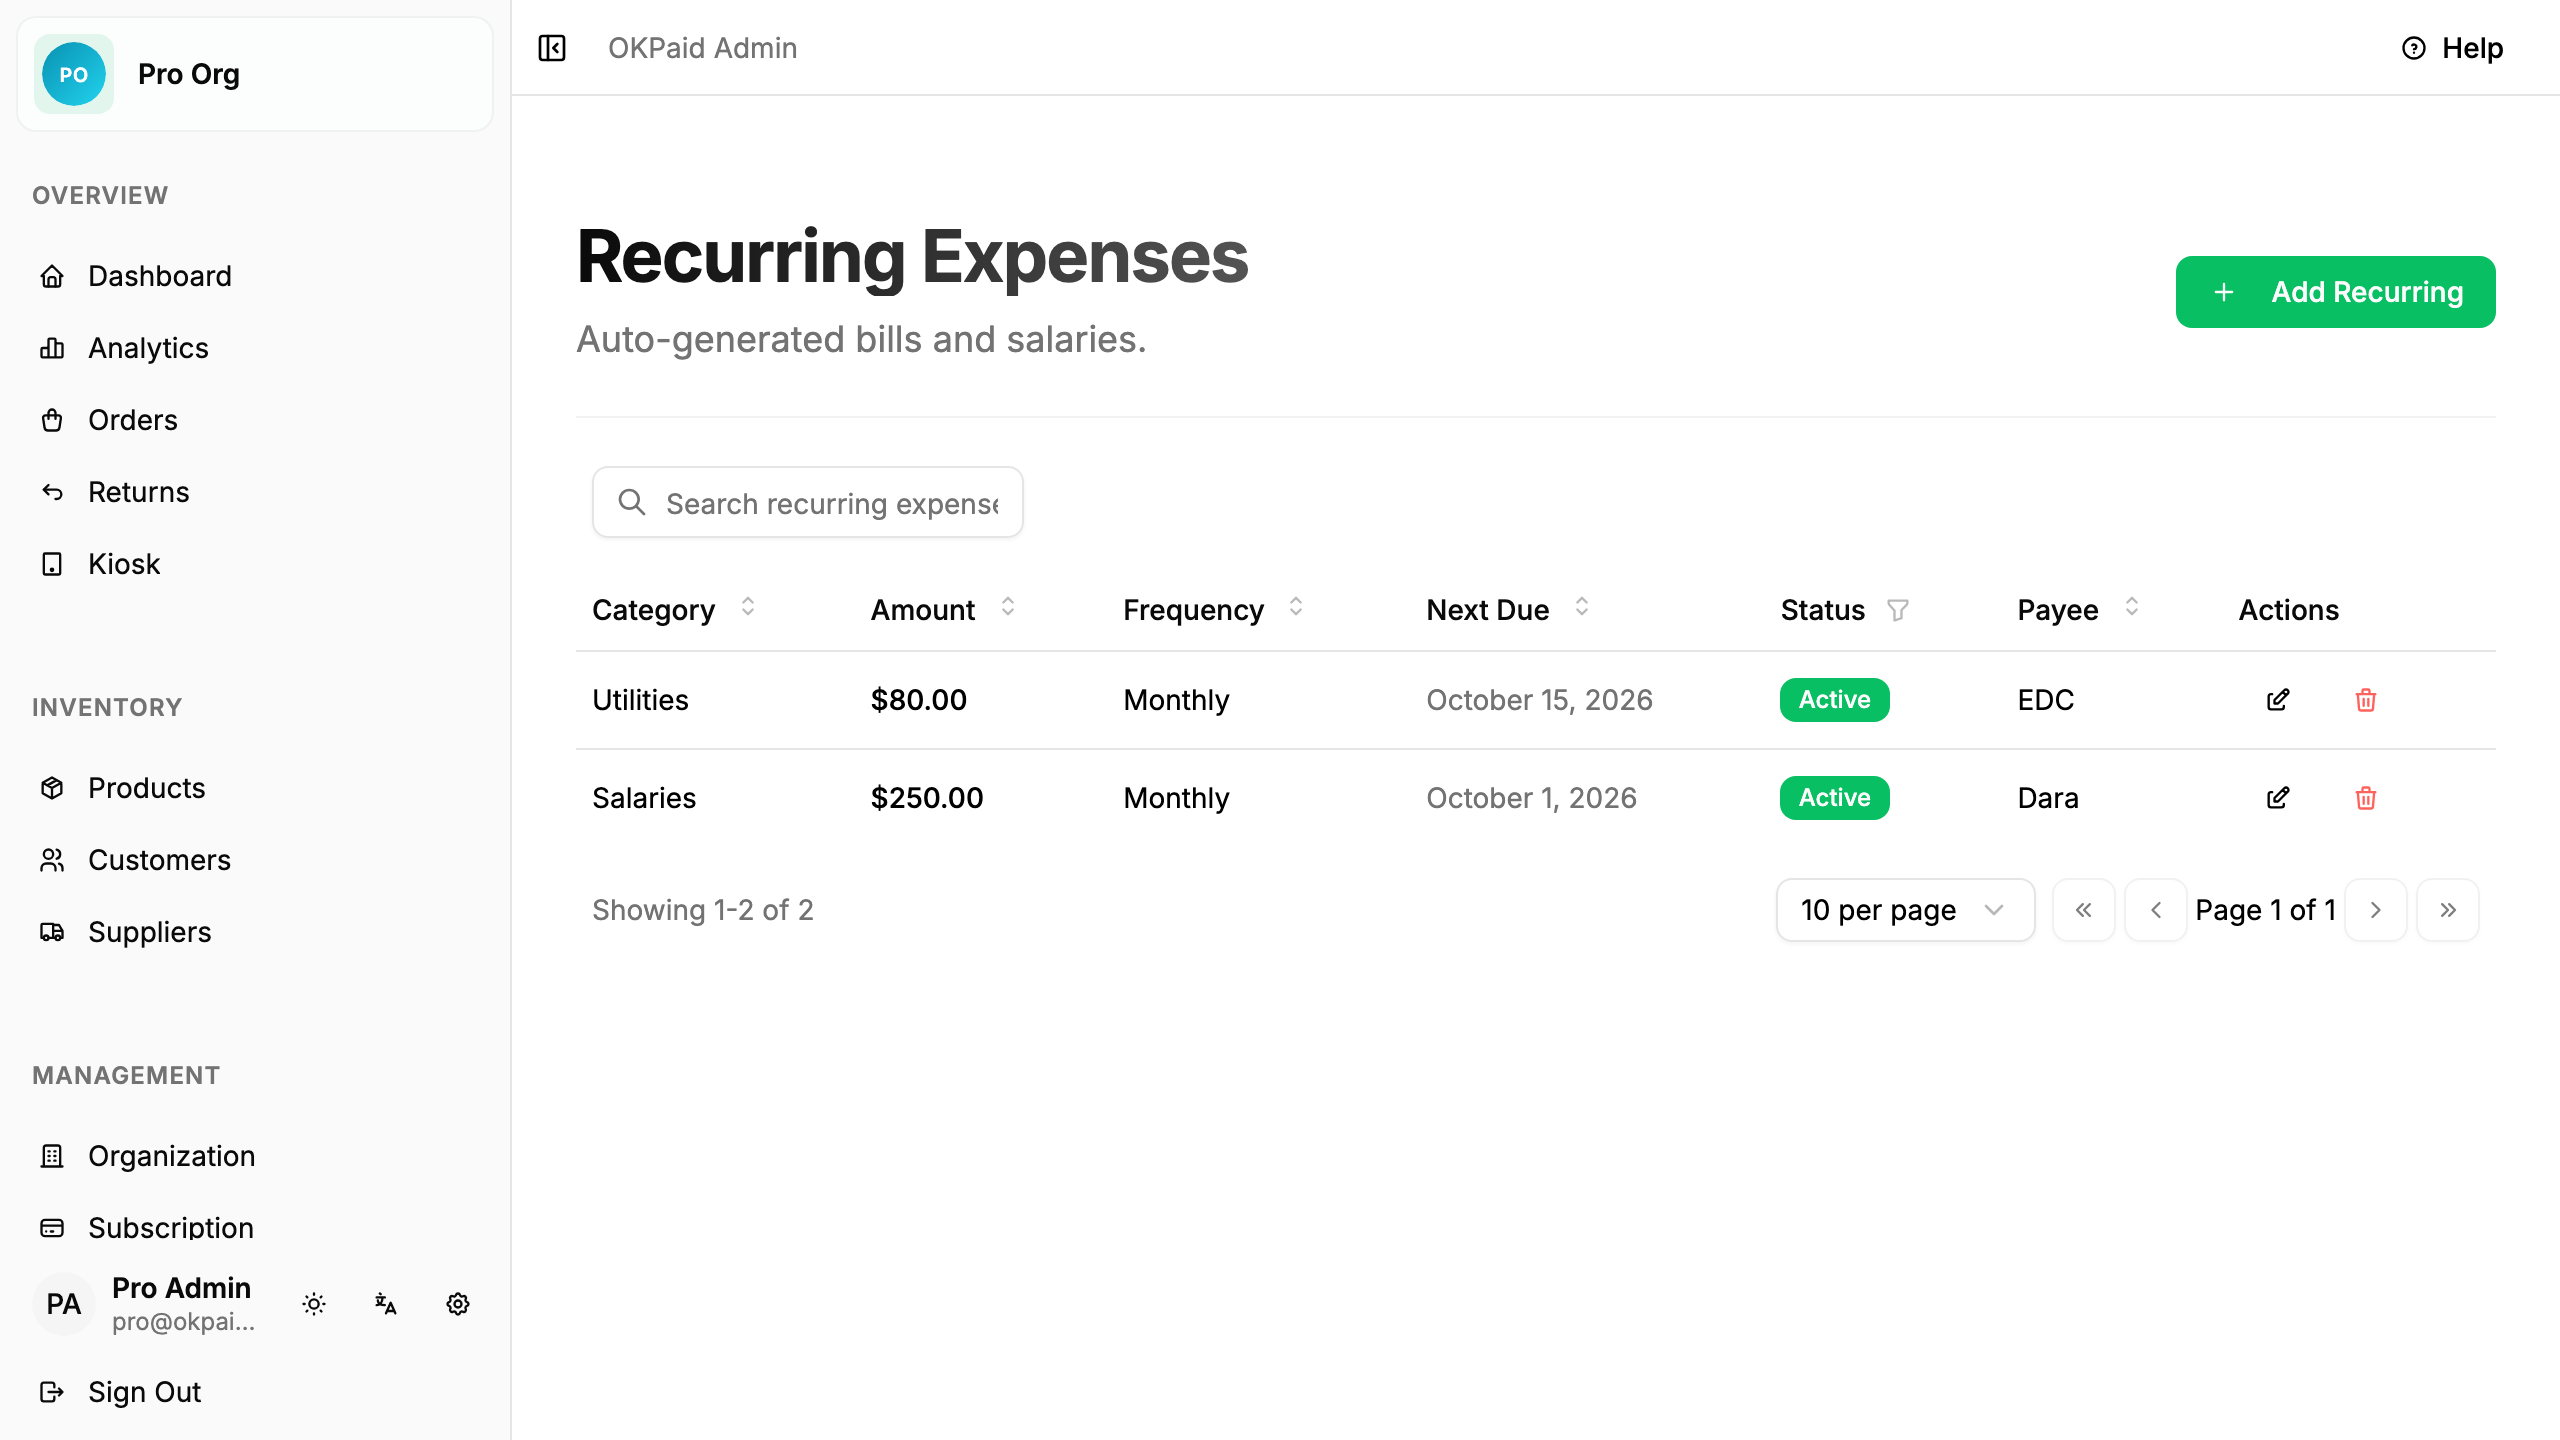2560x1440 pixels.
Task: Open Help in the top bar
Action: [x=2452, y=48]
